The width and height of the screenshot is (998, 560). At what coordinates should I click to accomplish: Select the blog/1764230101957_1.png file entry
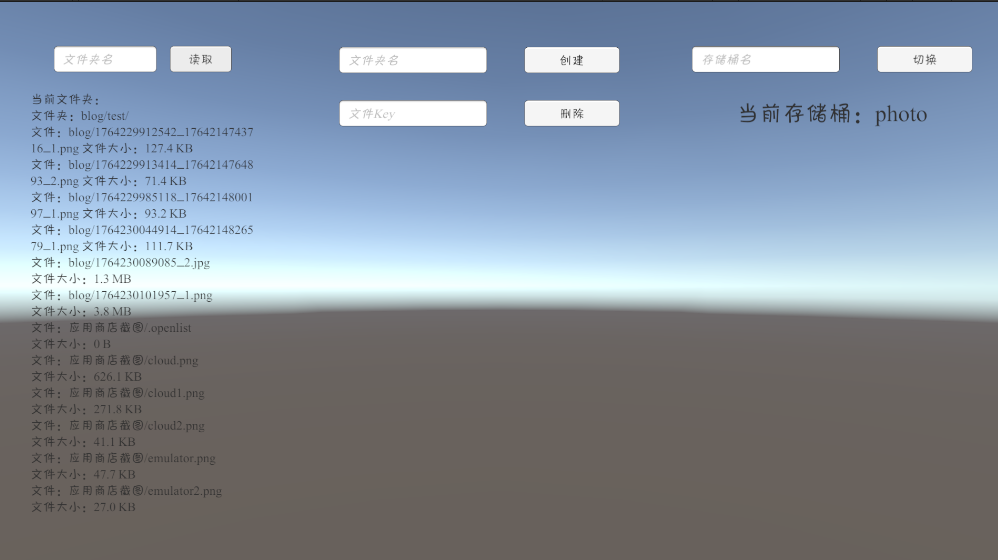point(121,296)
